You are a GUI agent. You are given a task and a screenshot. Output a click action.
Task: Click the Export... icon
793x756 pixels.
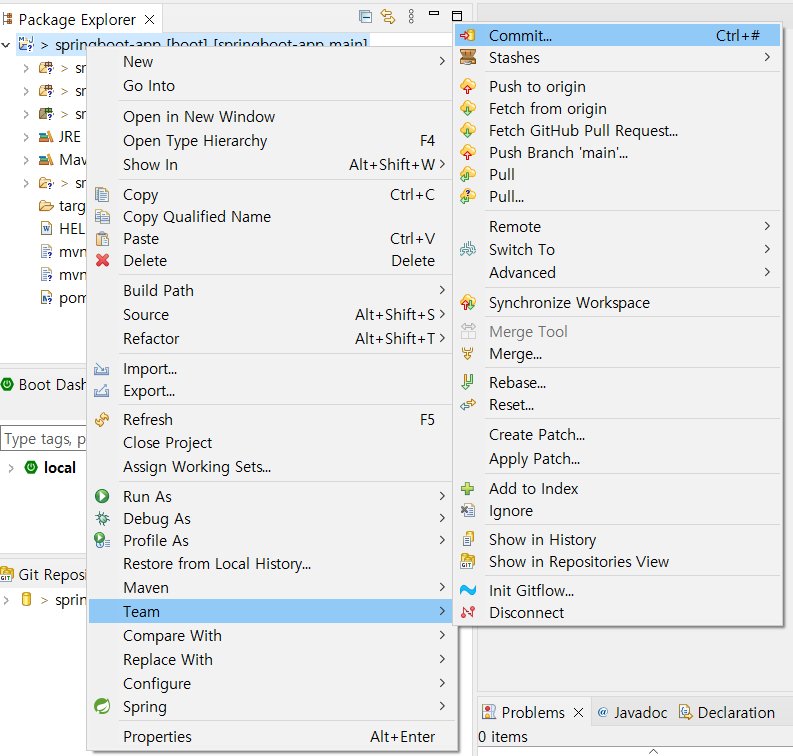pos(102,391)
